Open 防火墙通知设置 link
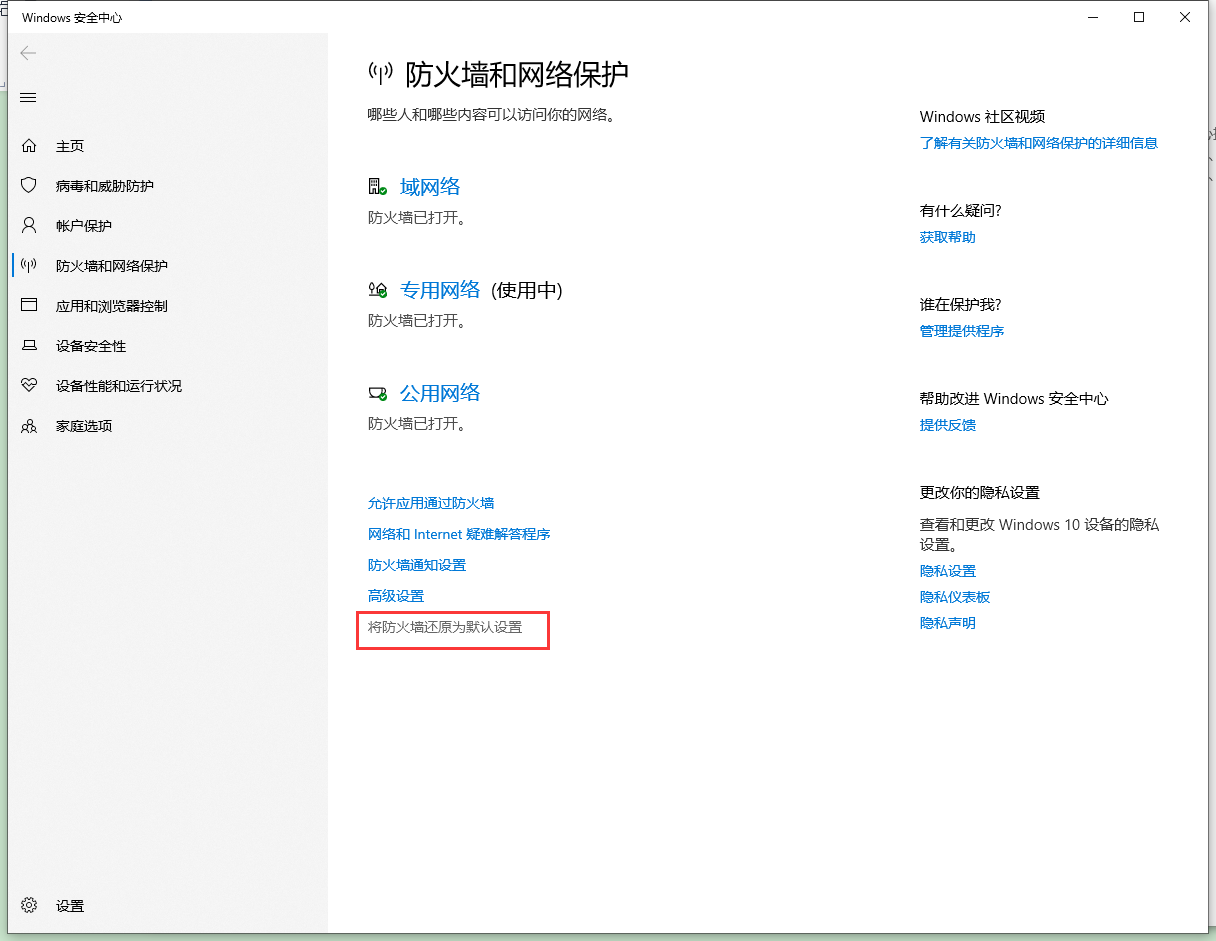Screen dimensions: 1216x941 tap(417, 565)
